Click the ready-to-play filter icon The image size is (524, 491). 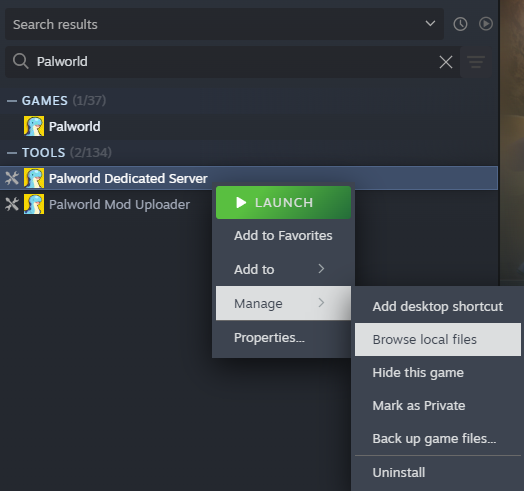(486, 24)
